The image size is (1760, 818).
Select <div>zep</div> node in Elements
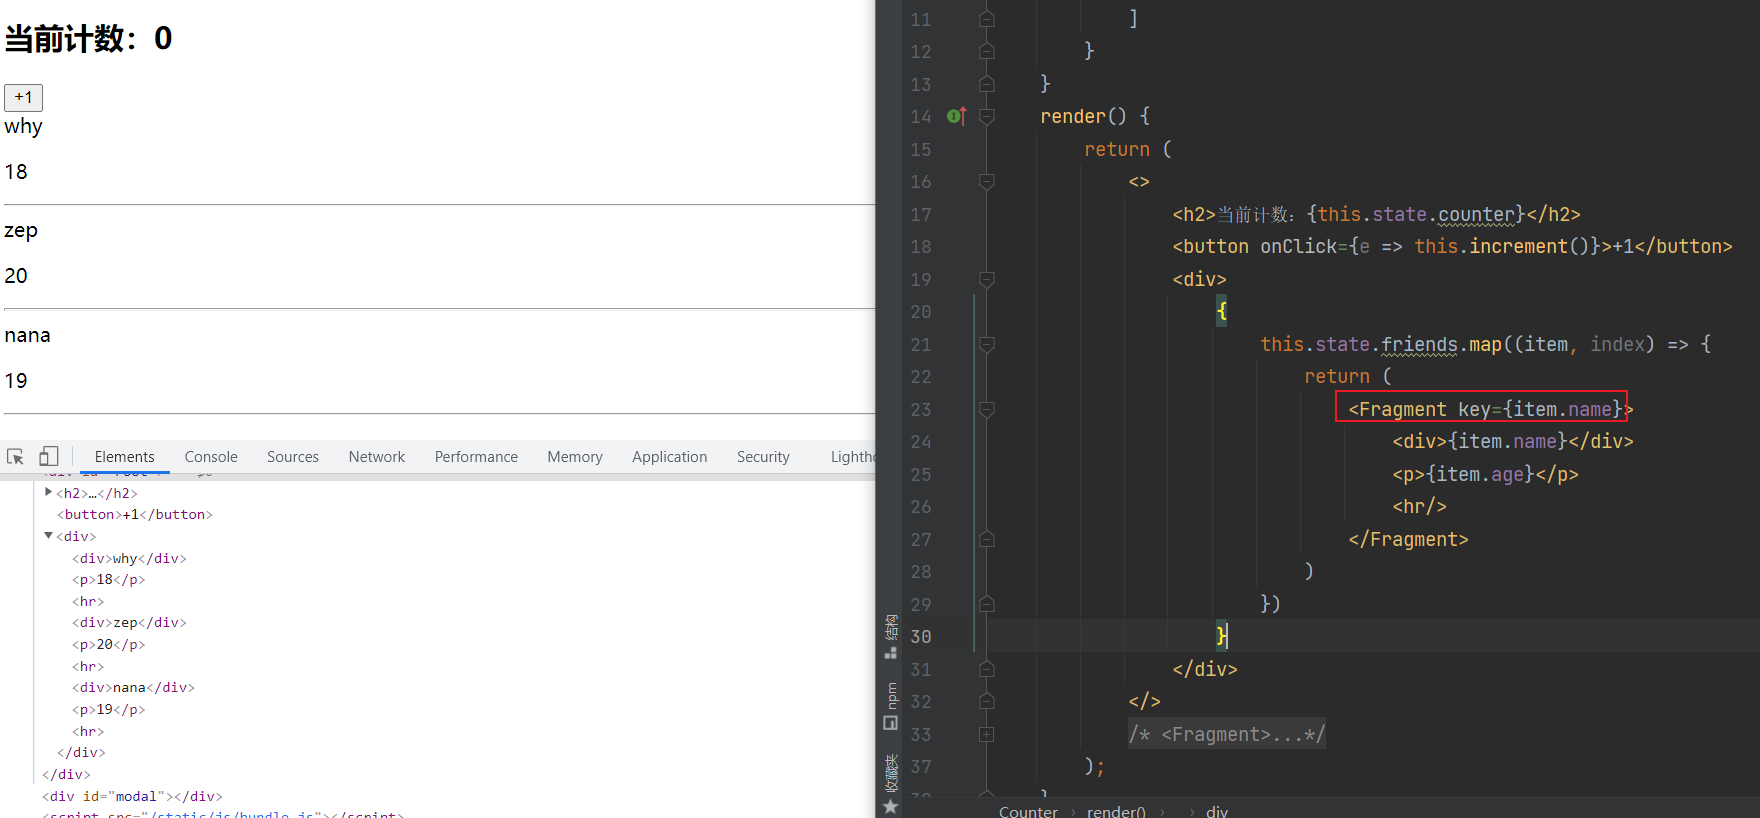point(129,622)
